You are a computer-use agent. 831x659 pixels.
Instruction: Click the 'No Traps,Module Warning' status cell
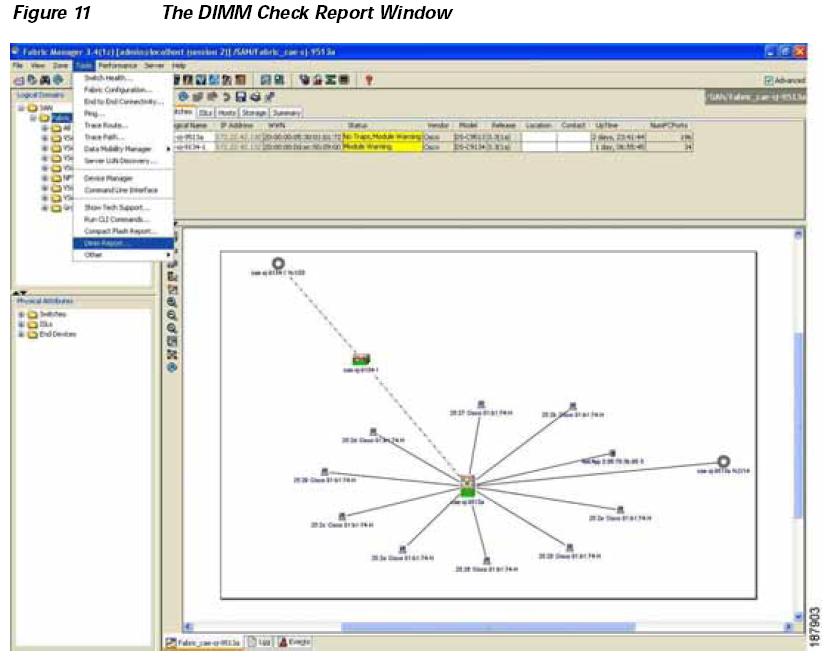[x=383, y=137]
